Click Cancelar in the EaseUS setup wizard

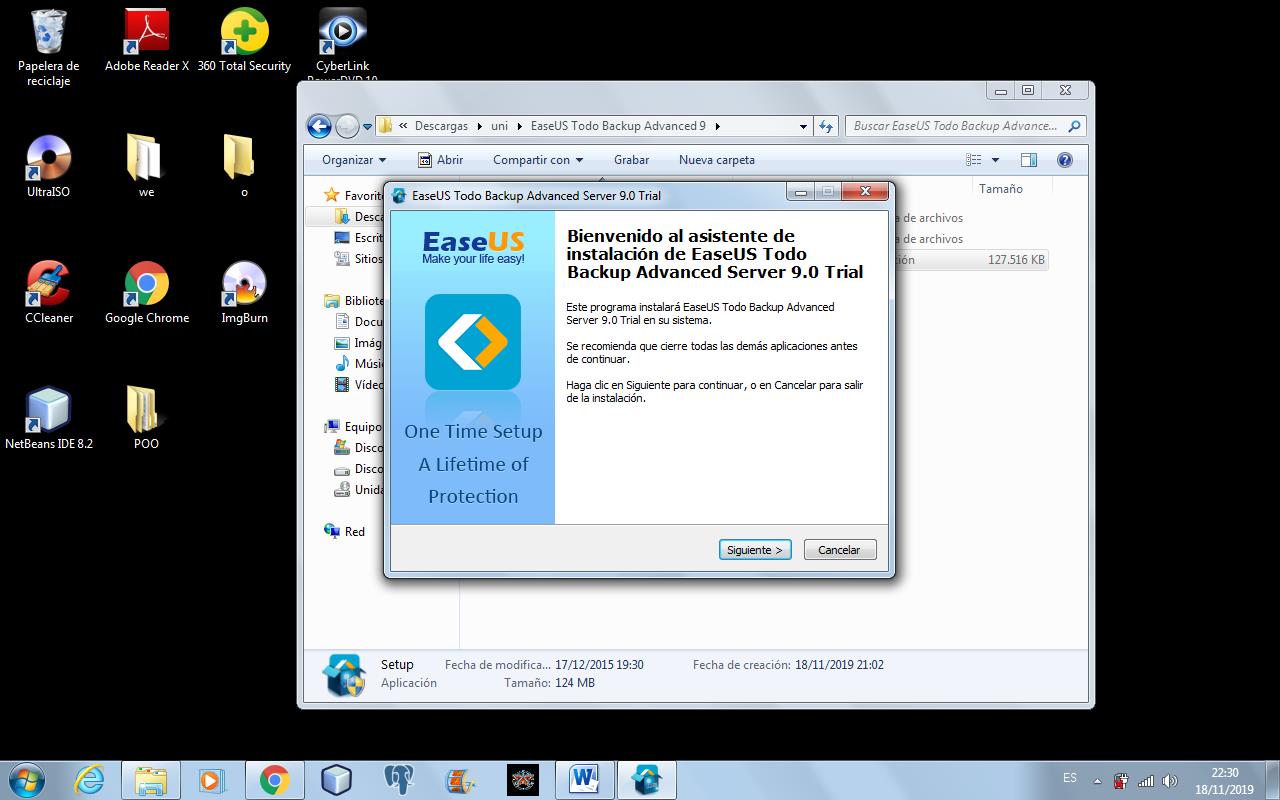coord(839,550)
